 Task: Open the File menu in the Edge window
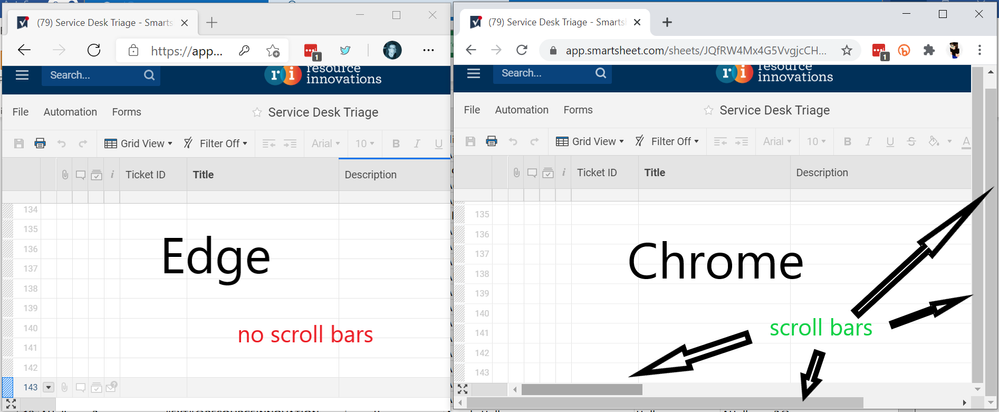[20, 112]
